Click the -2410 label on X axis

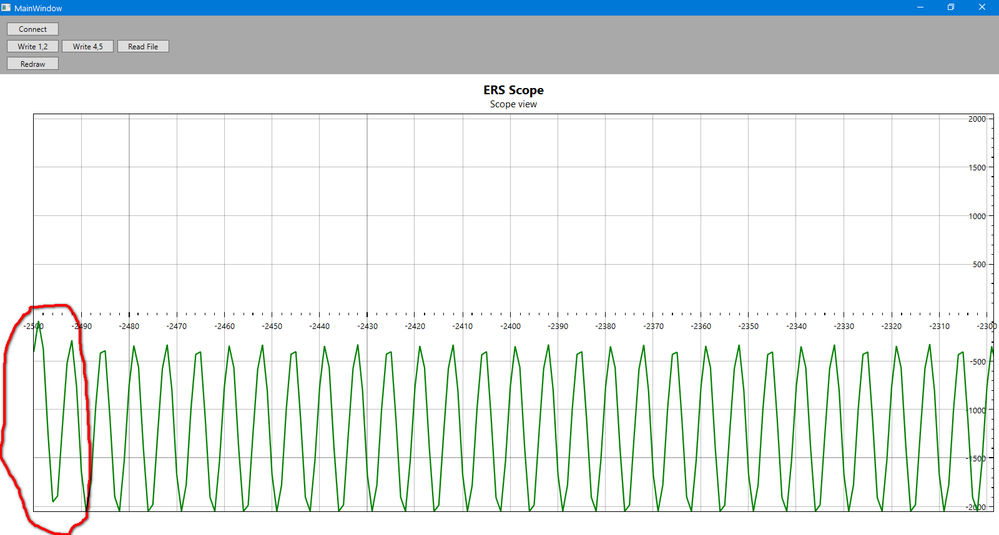463,326
